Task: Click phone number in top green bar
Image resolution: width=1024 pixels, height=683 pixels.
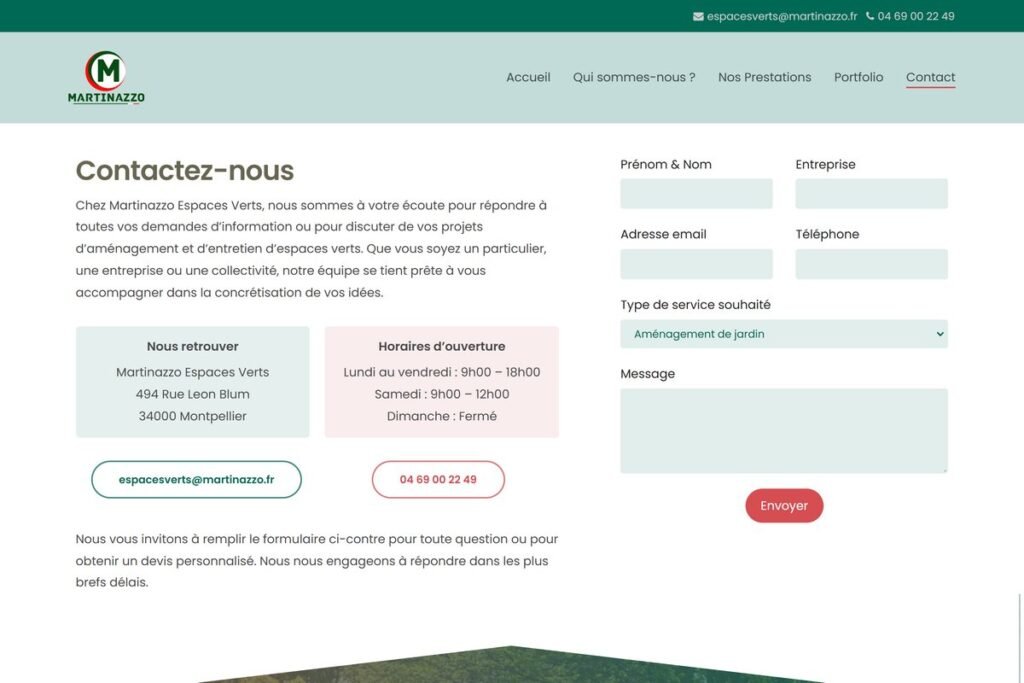Action: tap(916, 16)
